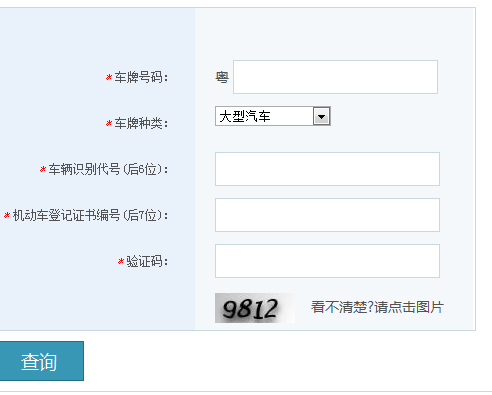Image resolution: width=492 pixels, height=395 pixels.
Task: Click the red asterisk before 机动车登记证书编号
Action: tap(7, 216)
